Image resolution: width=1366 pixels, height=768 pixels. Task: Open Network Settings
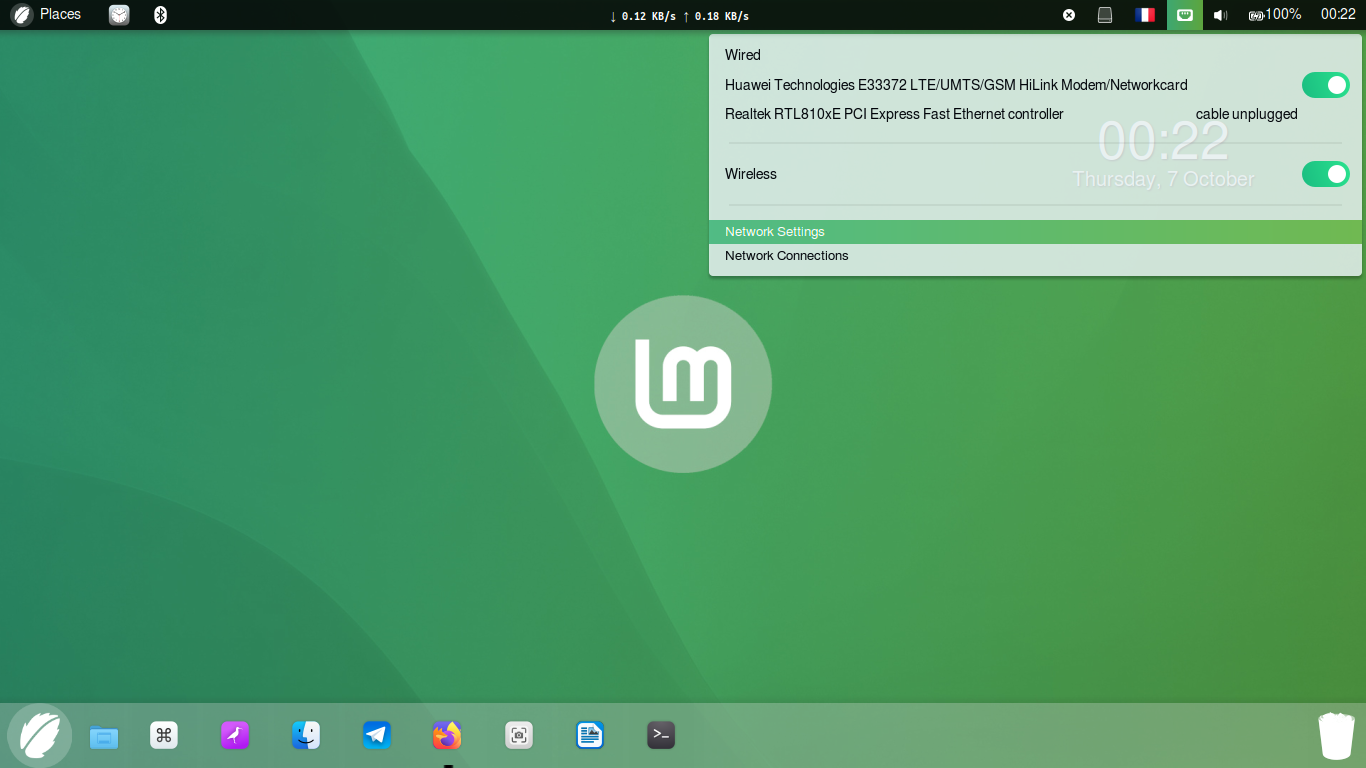click(x=1035, y=232)
